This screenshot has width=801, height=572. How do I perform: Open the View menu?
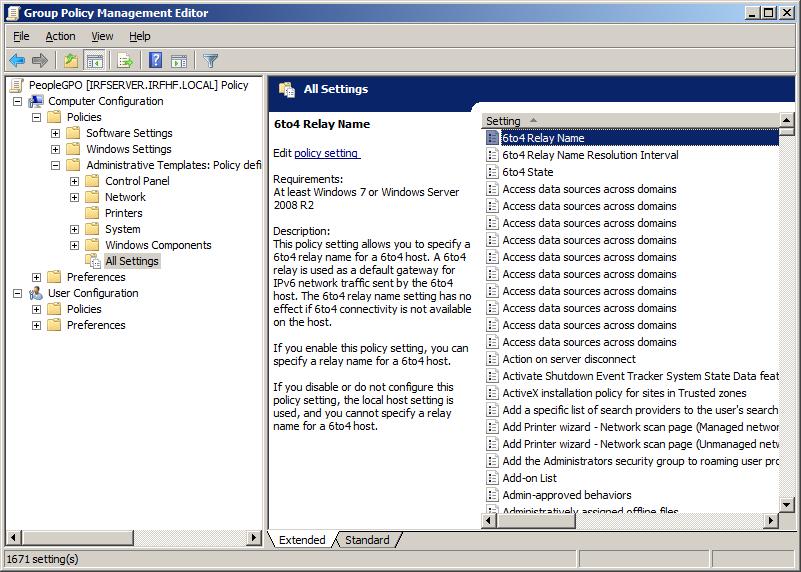[102, 36]
